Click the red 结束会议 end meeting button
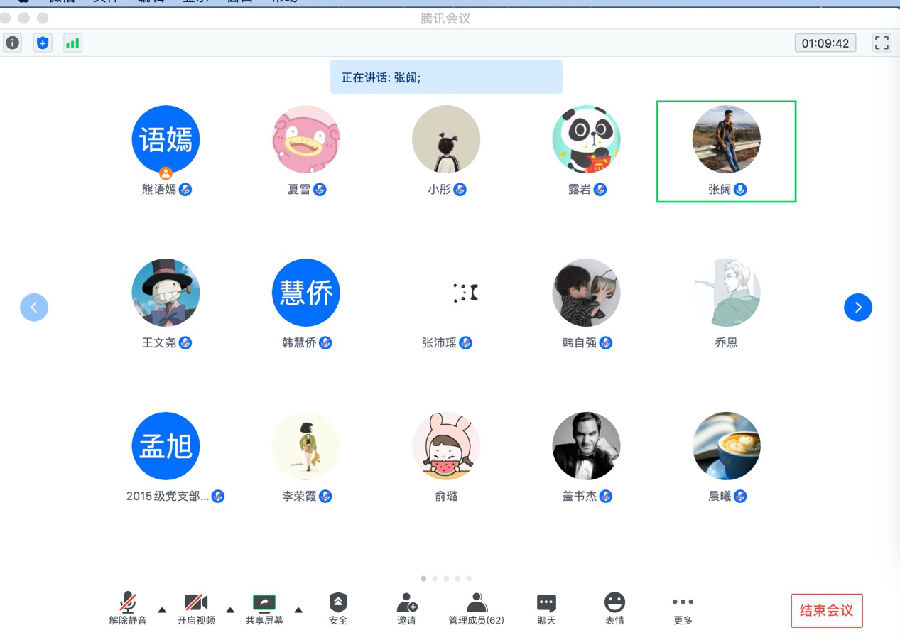Image resolution: width=900 pixels, height=633 pixels. tap(826, 610)
